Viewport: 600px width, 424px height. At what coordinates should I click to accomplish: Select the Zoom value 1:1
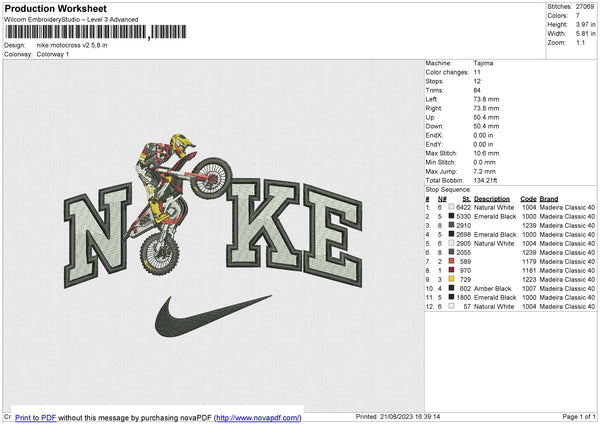580,42
